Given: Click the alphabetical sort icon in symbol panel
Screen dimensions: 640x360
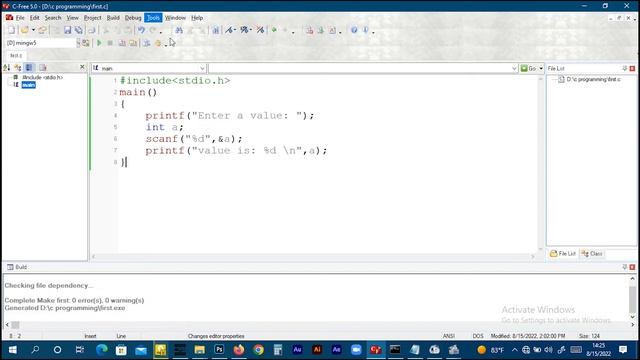Looking at the screenshot, I should point(7,68).
